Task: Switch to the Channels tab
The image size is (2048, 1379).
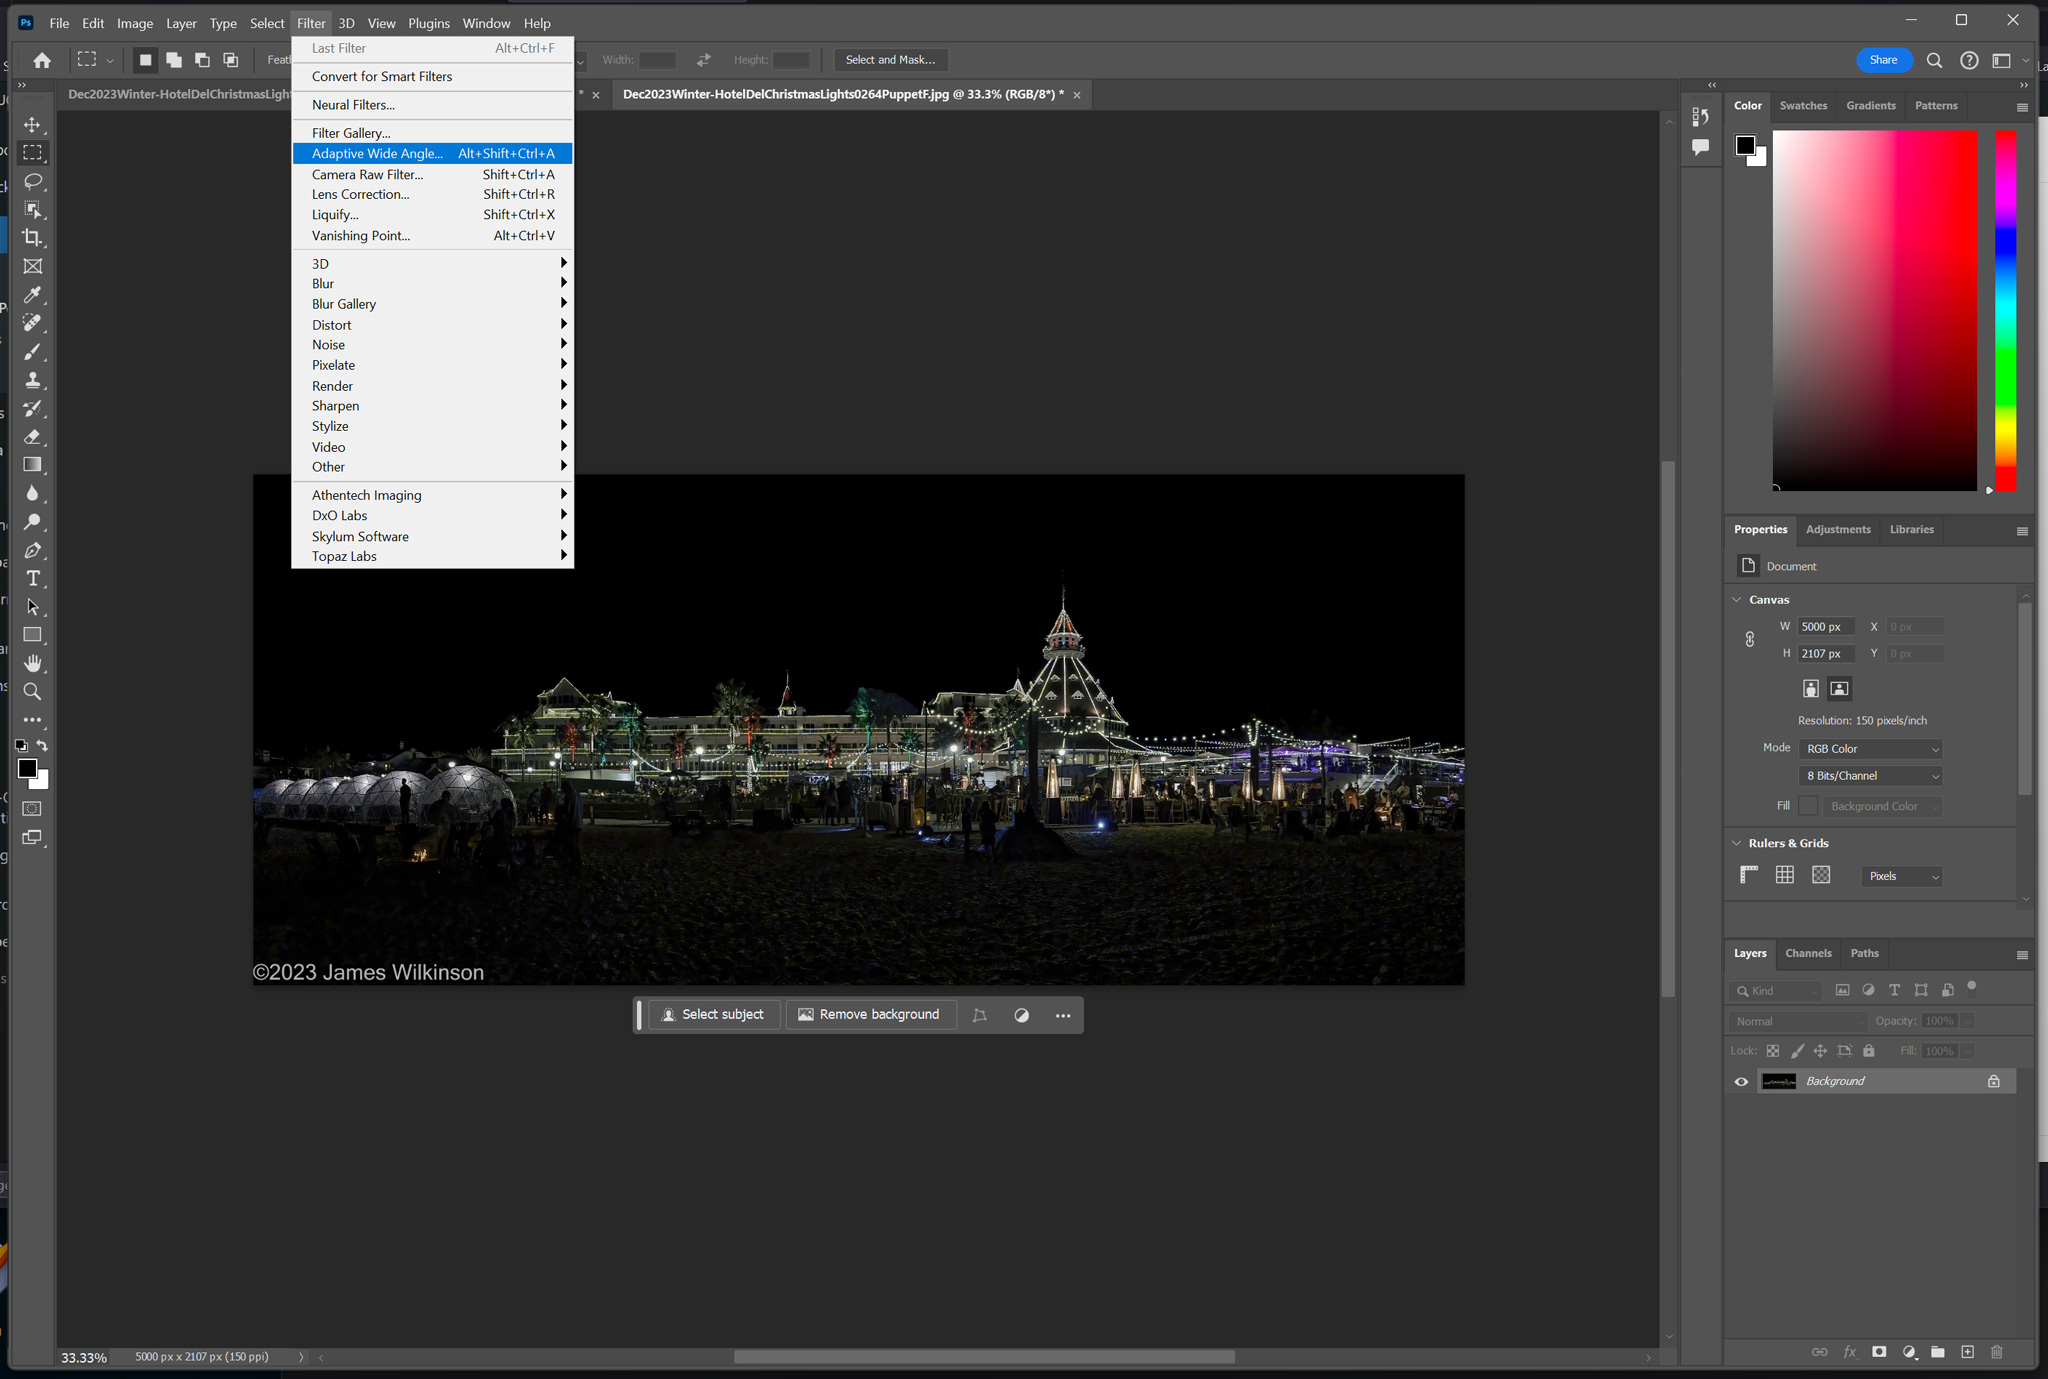Action: tap(1808, 953)
